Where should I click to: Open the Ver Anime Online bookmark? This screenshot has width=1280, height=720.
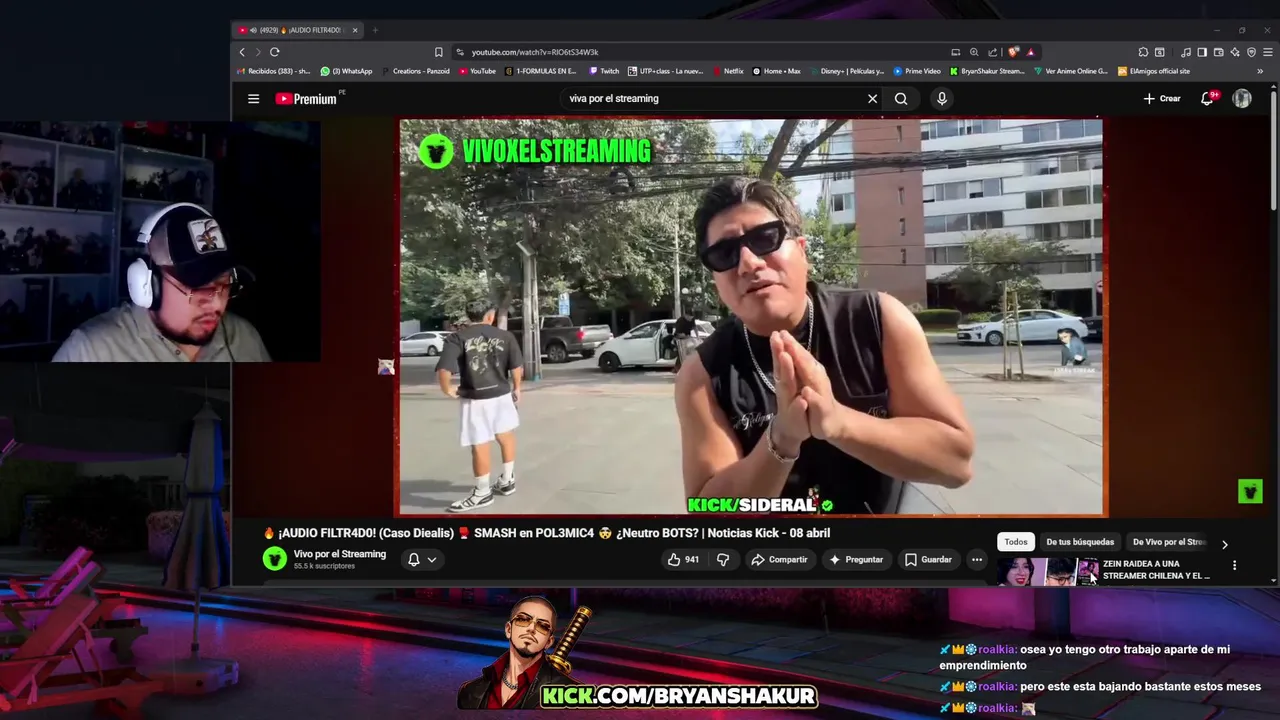click(x=1071, y=71)
